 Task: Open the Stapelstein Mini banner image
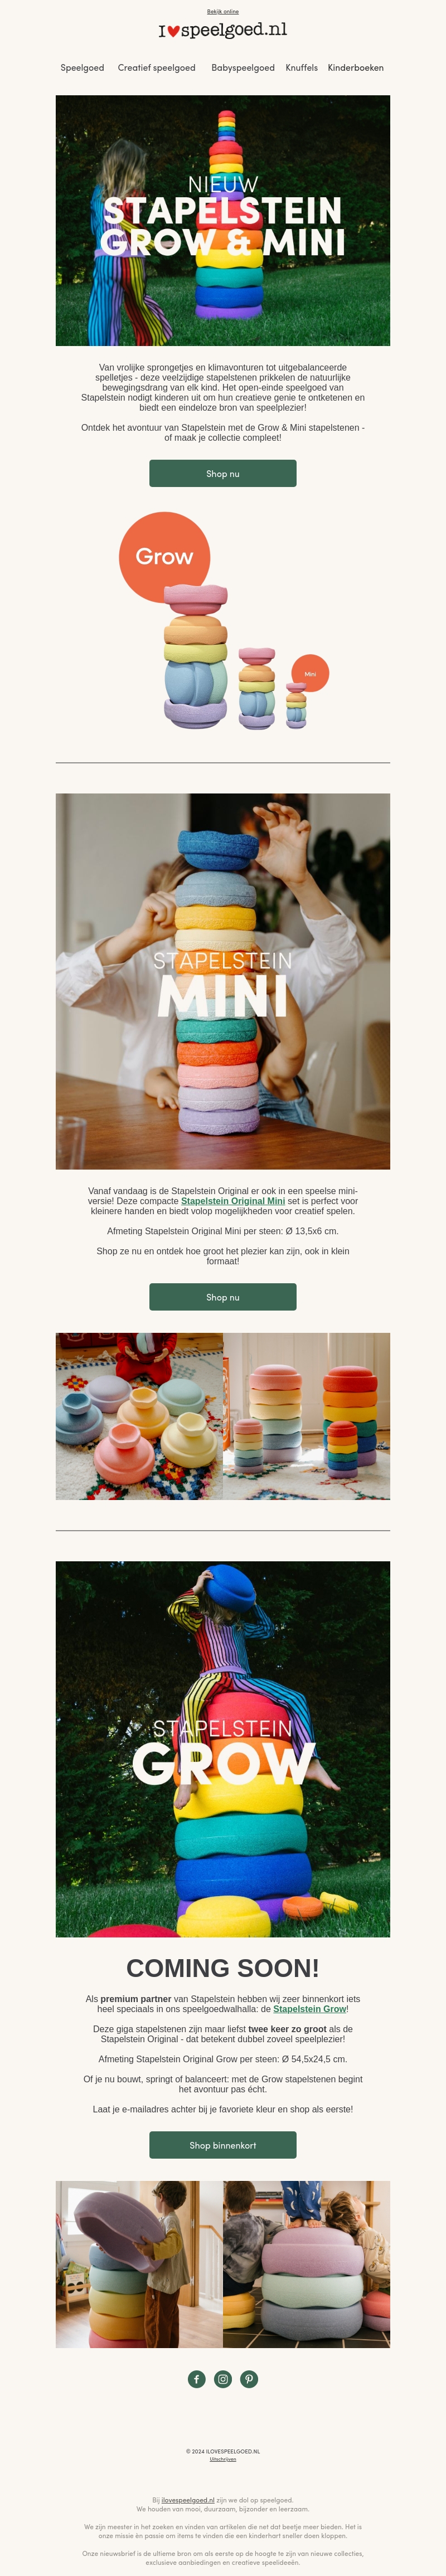[223, 981]
